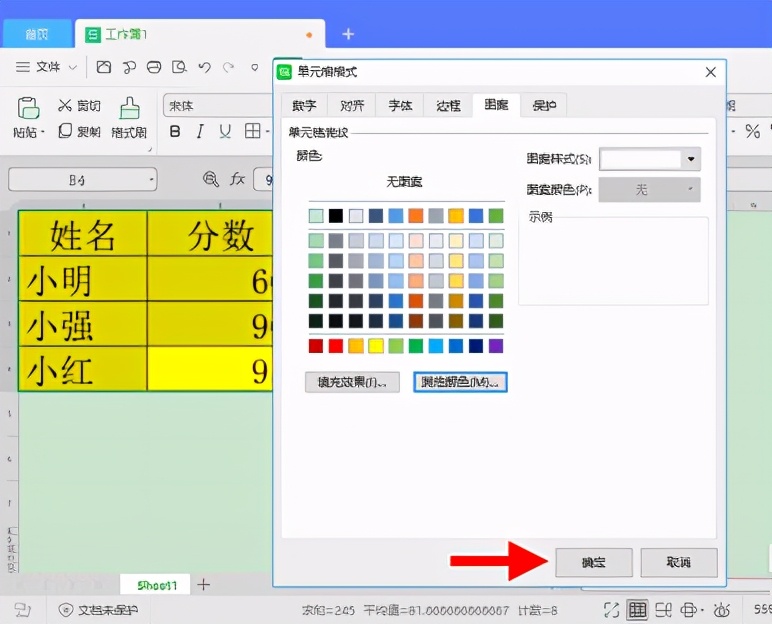Open the cell name box dropdown

pyautogui.click(x=152, y=180)
